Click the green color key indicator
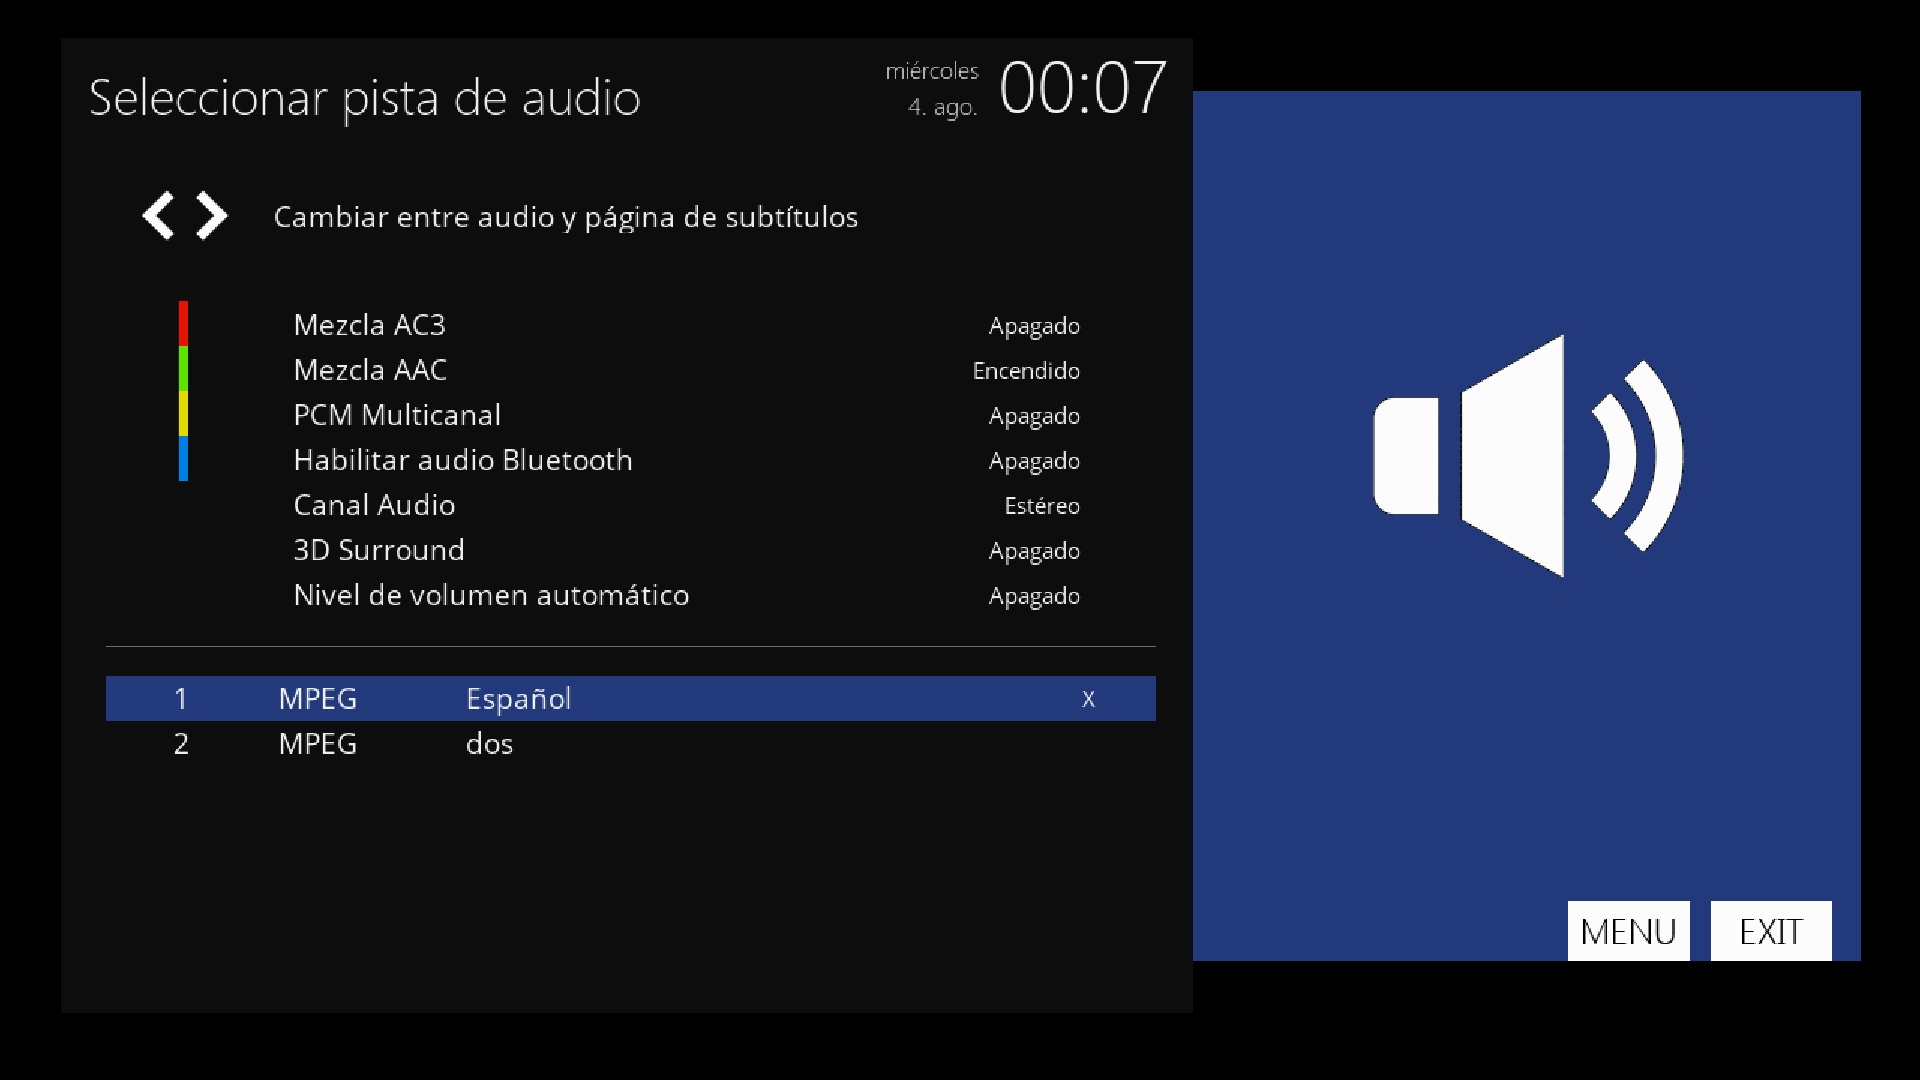1920x1080 pixels. 183,368
